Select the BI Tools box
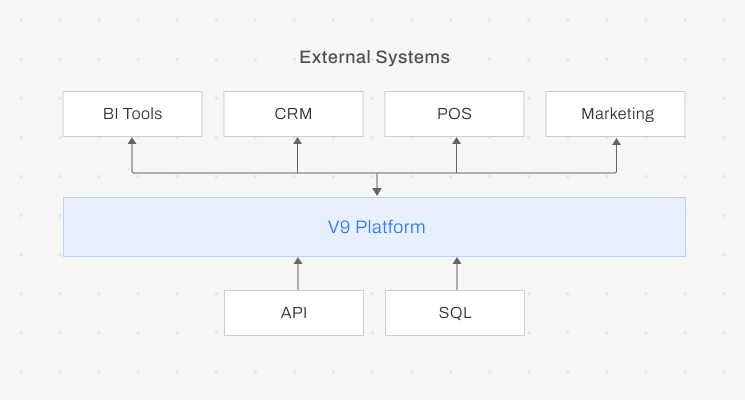This screenshot has width=745, height=400. 132,114
